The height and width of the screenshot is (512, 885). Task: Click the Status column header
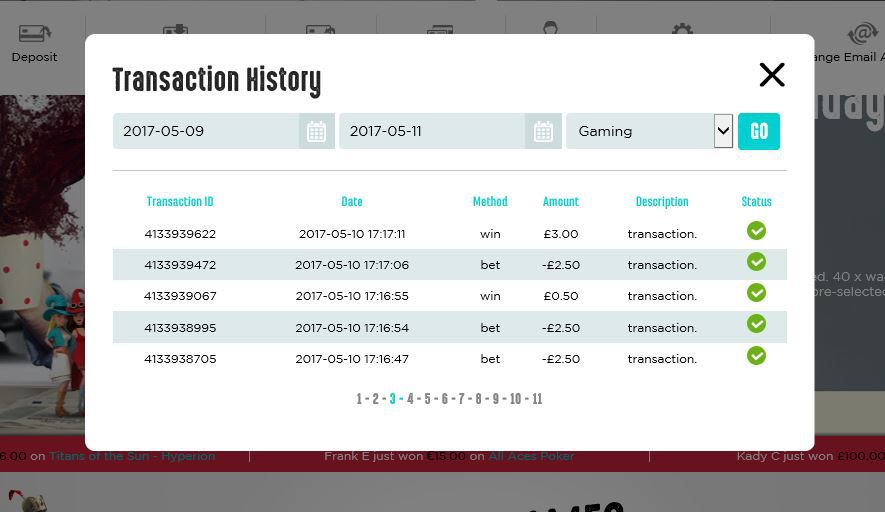click(x=756, y=202)
